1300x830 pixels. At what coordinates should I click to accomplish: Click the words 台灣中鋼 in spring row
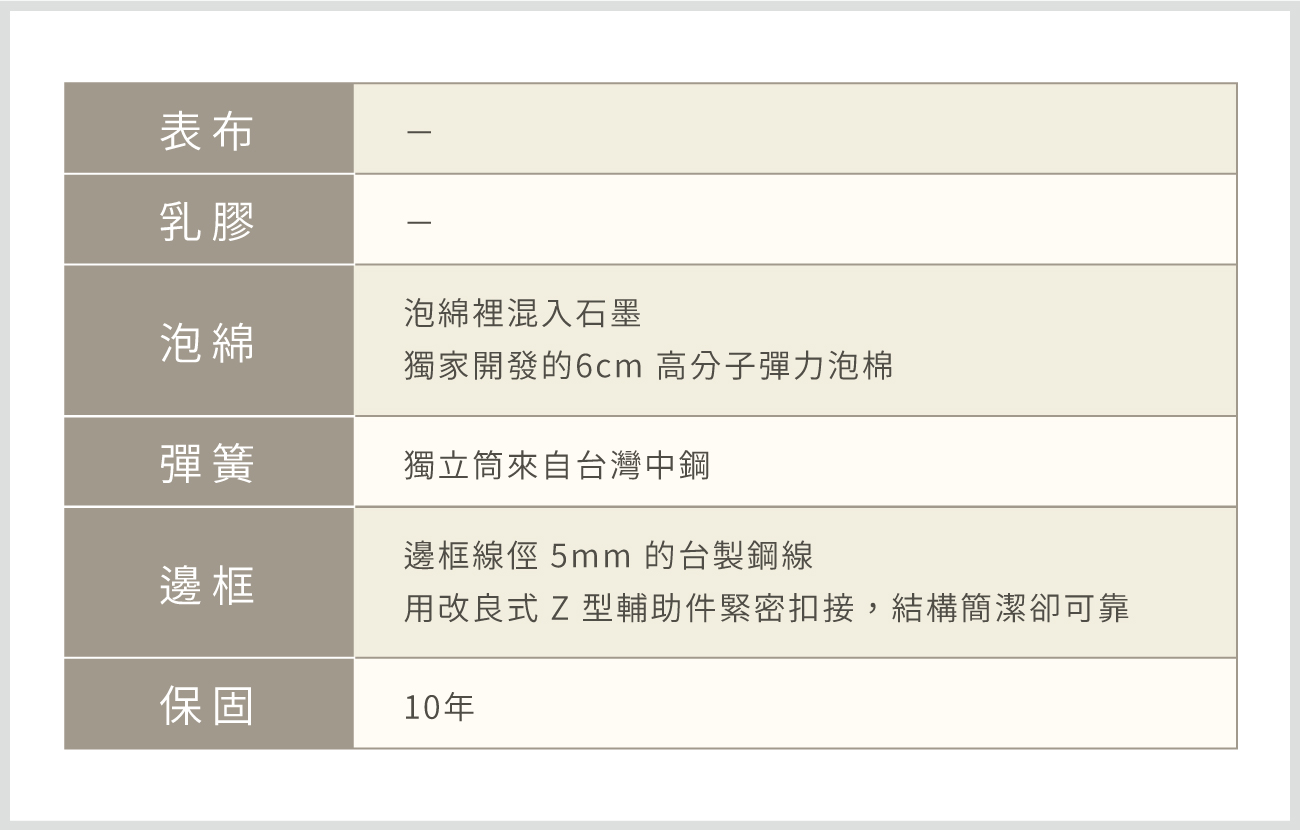pyautogui.click(x=642, y=466)
